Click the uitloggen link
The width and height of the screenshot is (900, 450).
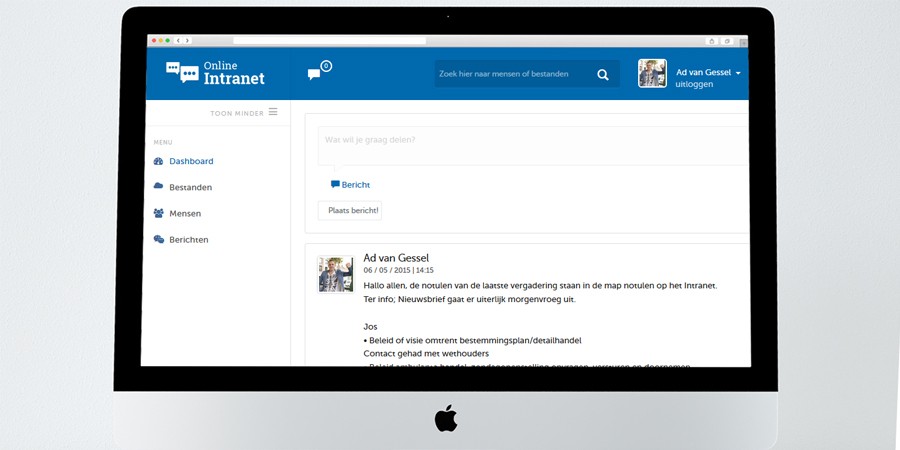click(x=694, y=84)
